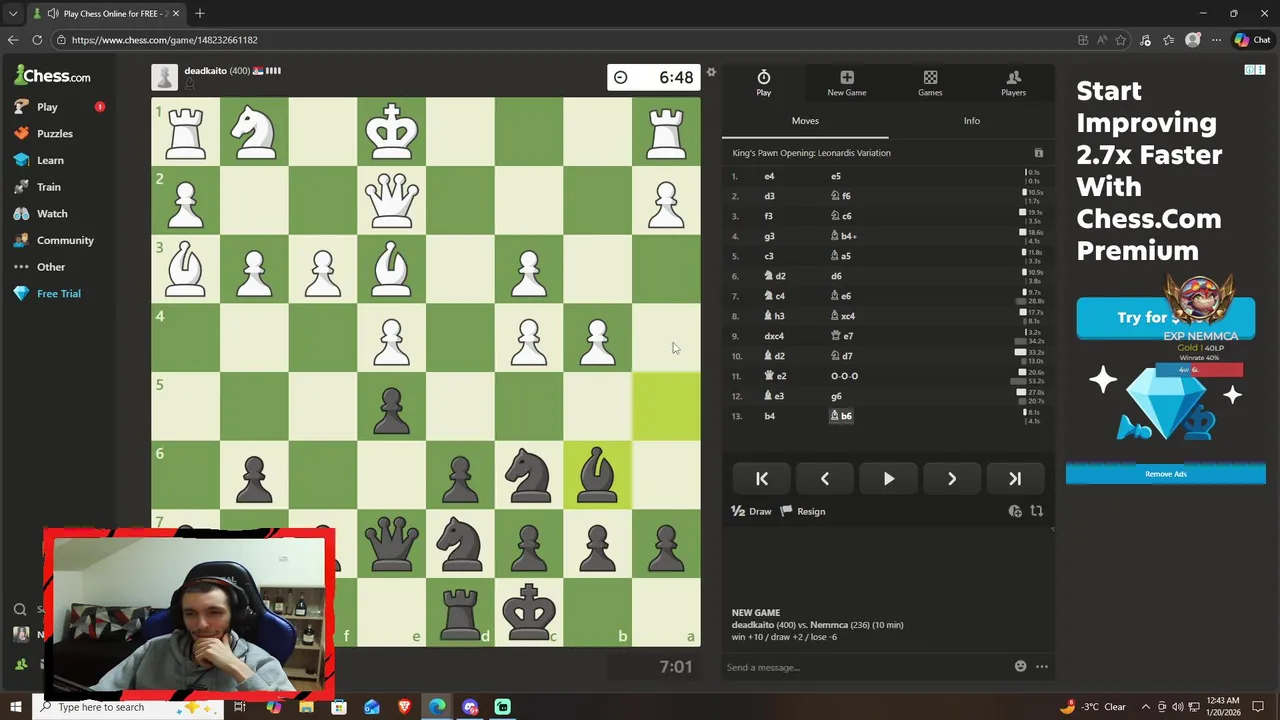Click the King's Pawn Opening: Leonardis Variation title
This screenshot has height=720, width=1280.
click(x=811, y=153)
